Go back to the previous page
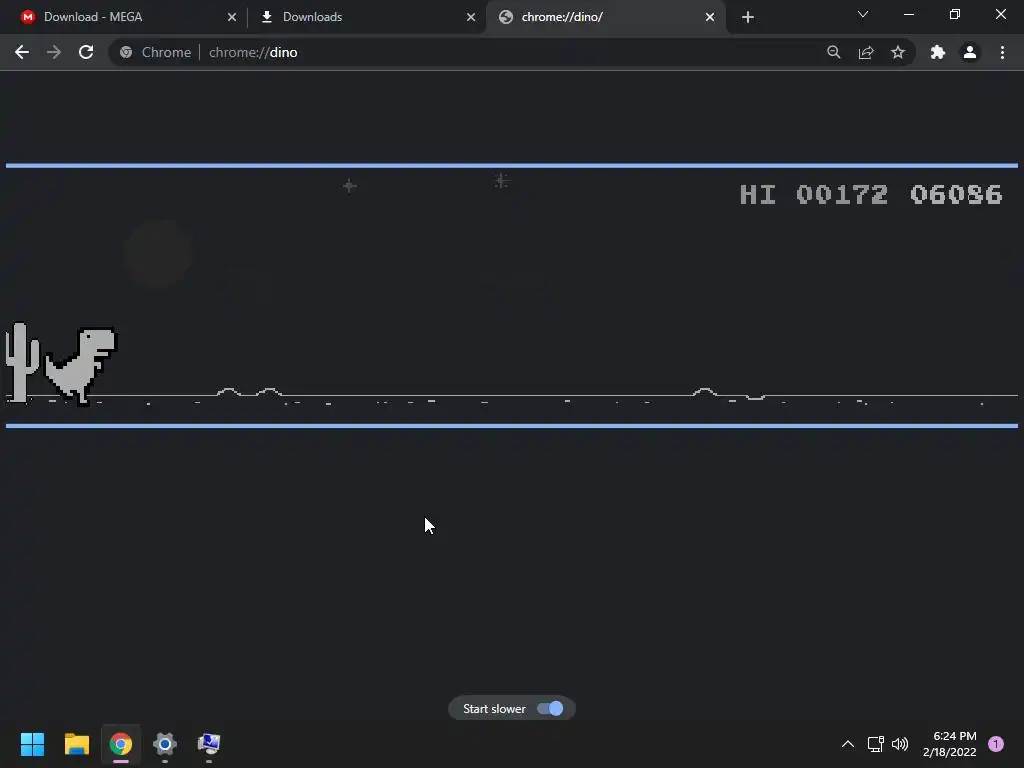This screenshot has width=1024, height=768. pyautogui.click(x=22, y=52)
